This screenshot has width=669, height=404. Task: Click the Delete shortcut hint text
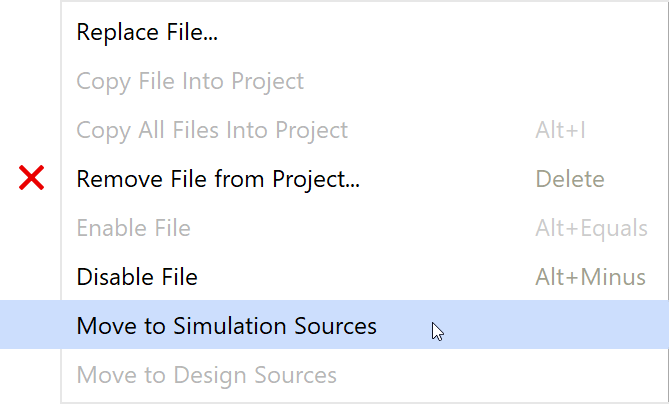(570, 179)
